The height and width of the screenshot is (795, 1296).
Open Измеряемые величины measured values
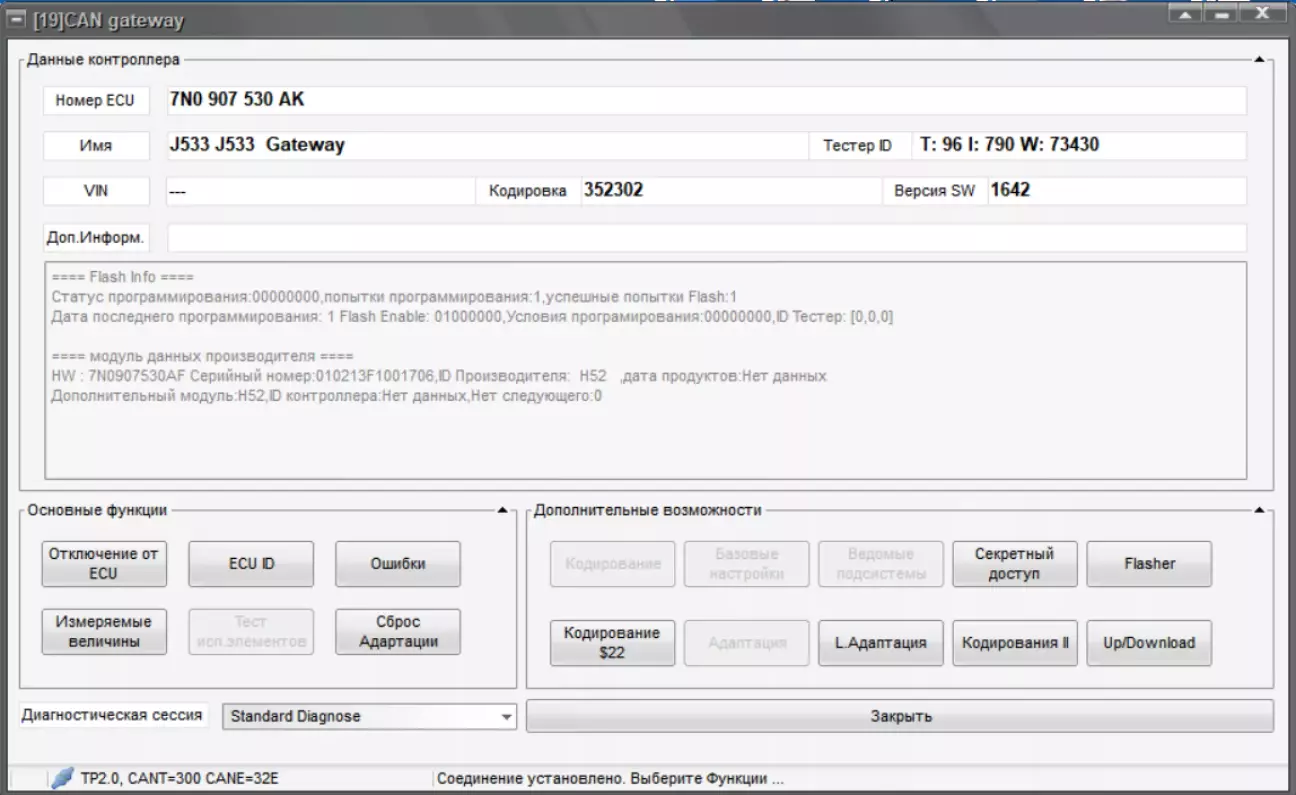[x=104, y=632]
